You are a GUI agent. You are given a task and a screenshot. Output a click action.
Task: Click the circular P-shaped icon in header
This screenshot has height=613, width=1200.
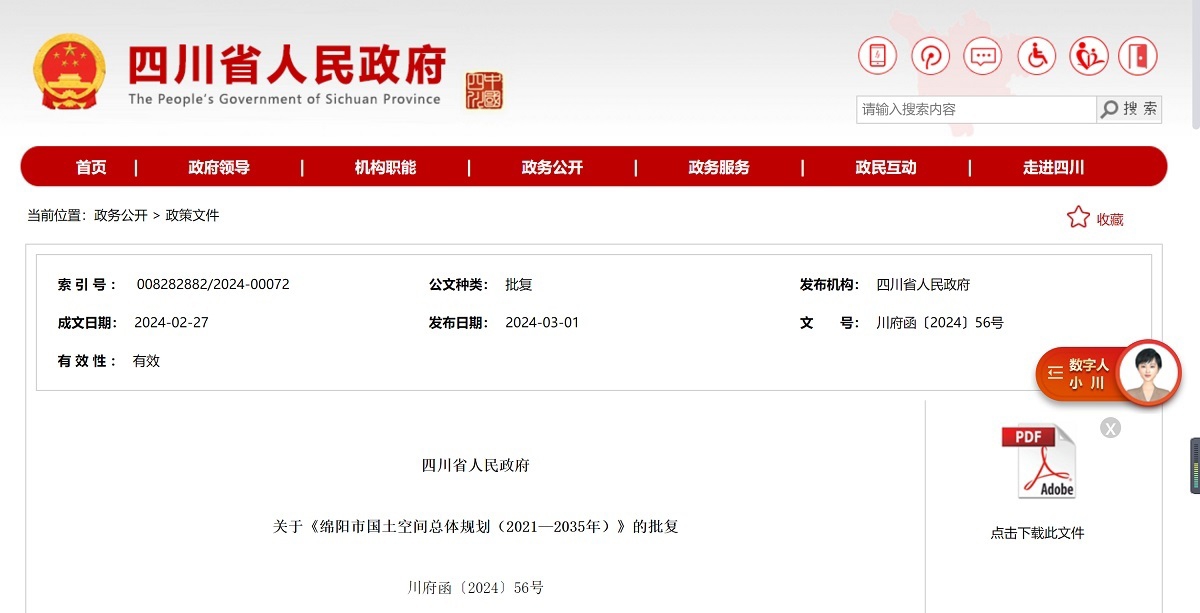point(930,56)
